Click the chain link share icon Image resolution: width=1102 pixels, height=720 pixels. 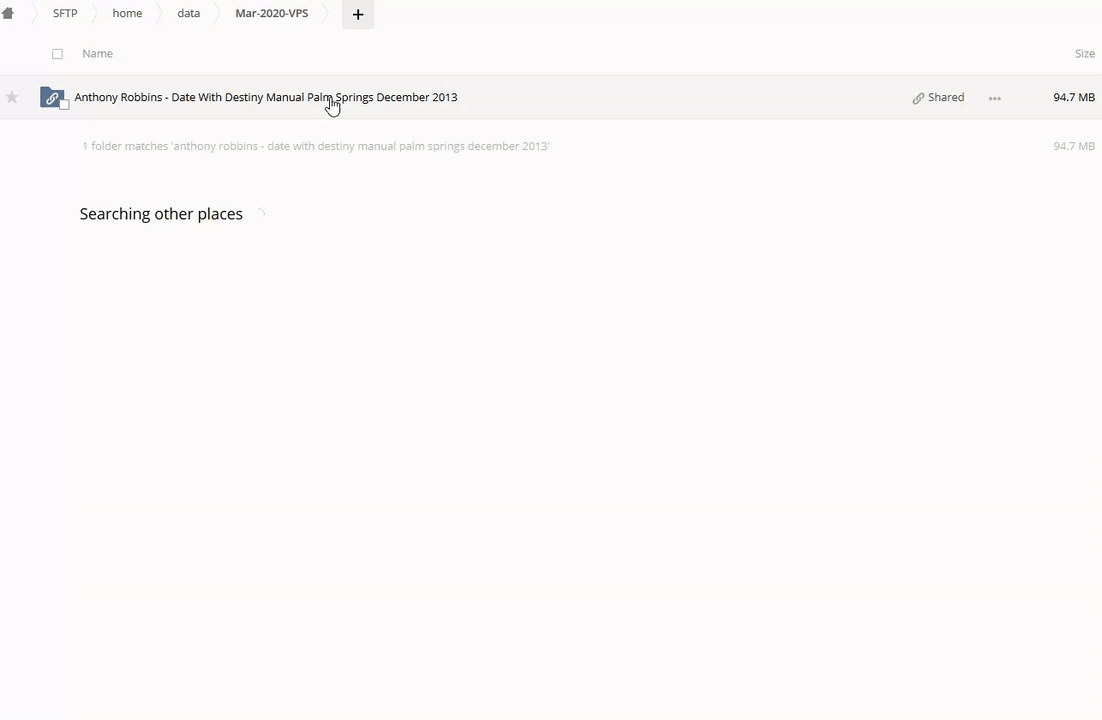tap(918, 98)
